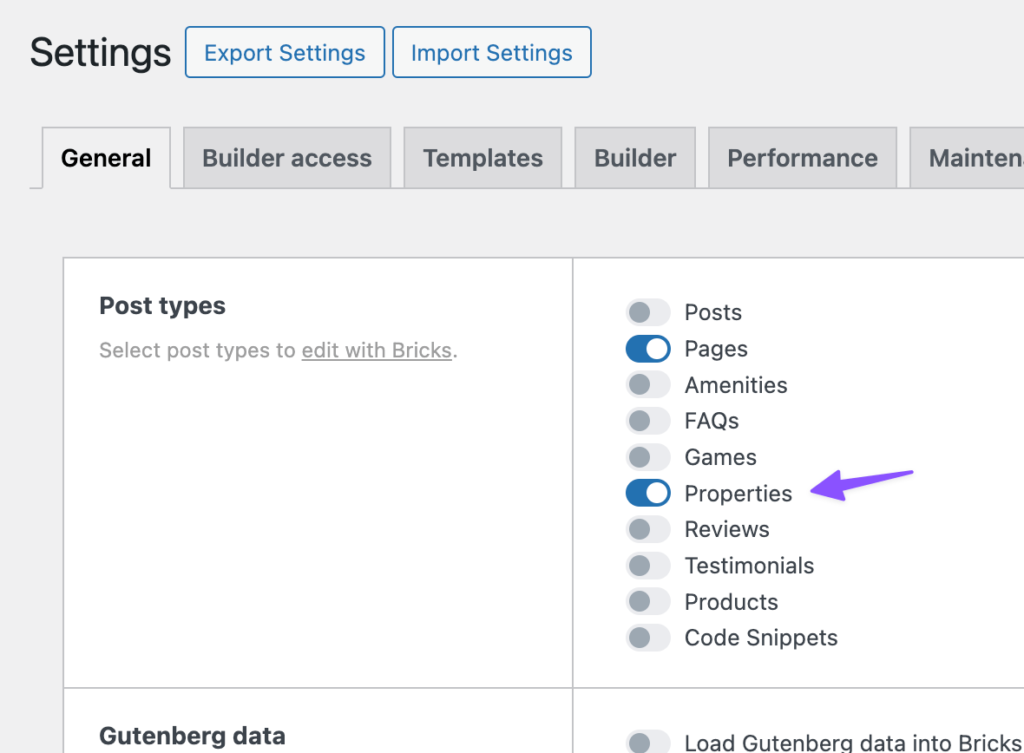1024x753 pixels.
Task: Open the Templates tab
Action: pos(483,158)
